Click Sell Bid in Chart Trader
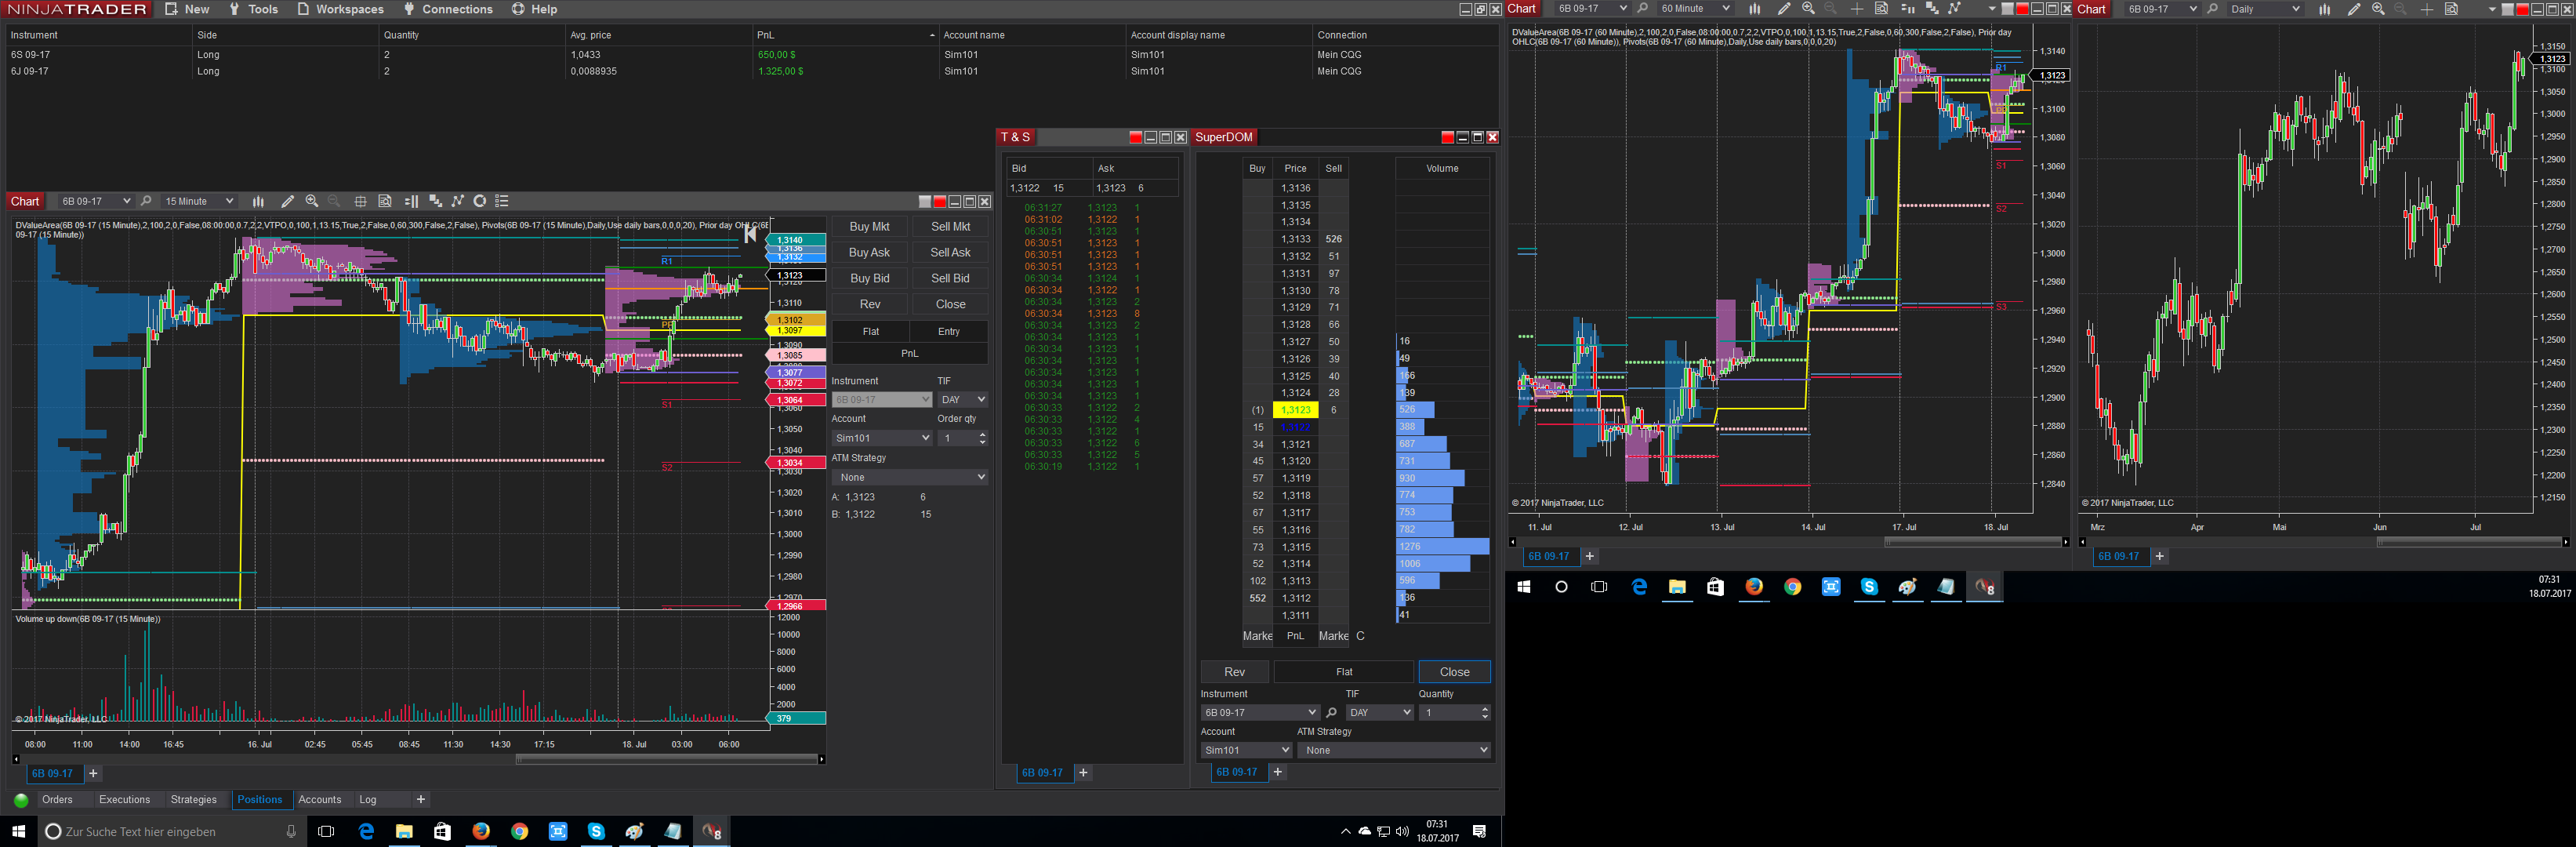Screen dimensions: 2576x847 [950, 279]
